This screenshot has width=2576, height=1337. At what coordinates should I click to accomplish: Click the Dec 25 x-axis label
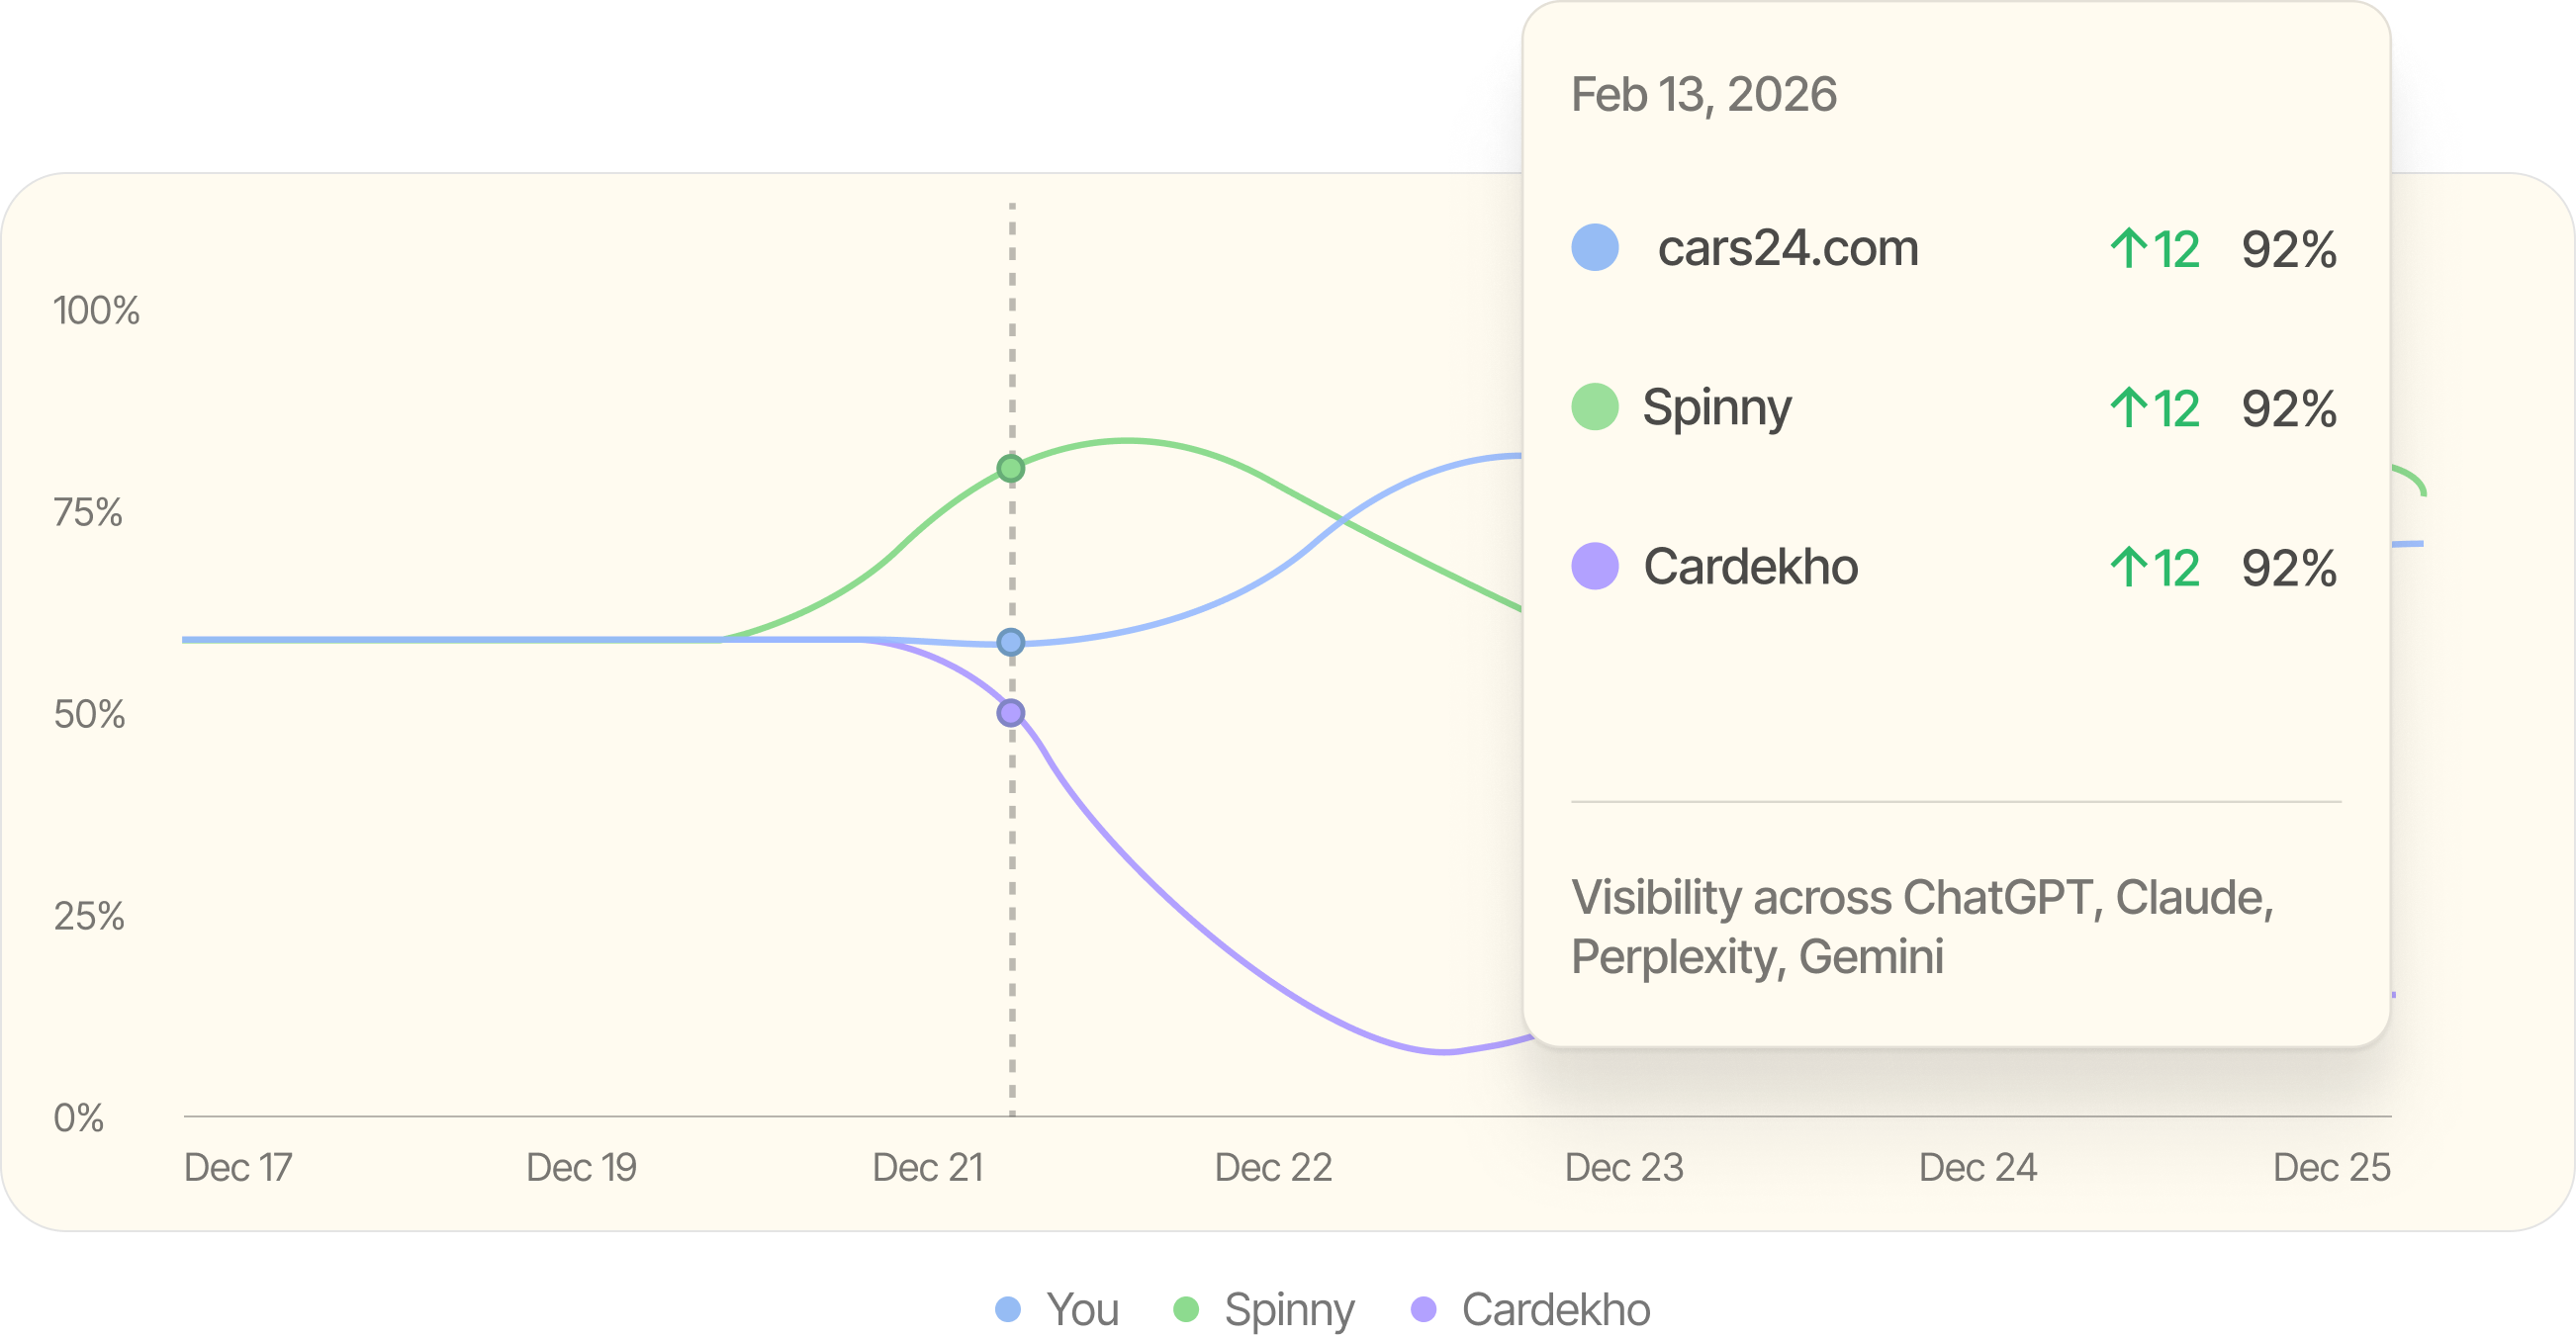(2331, 1167)
